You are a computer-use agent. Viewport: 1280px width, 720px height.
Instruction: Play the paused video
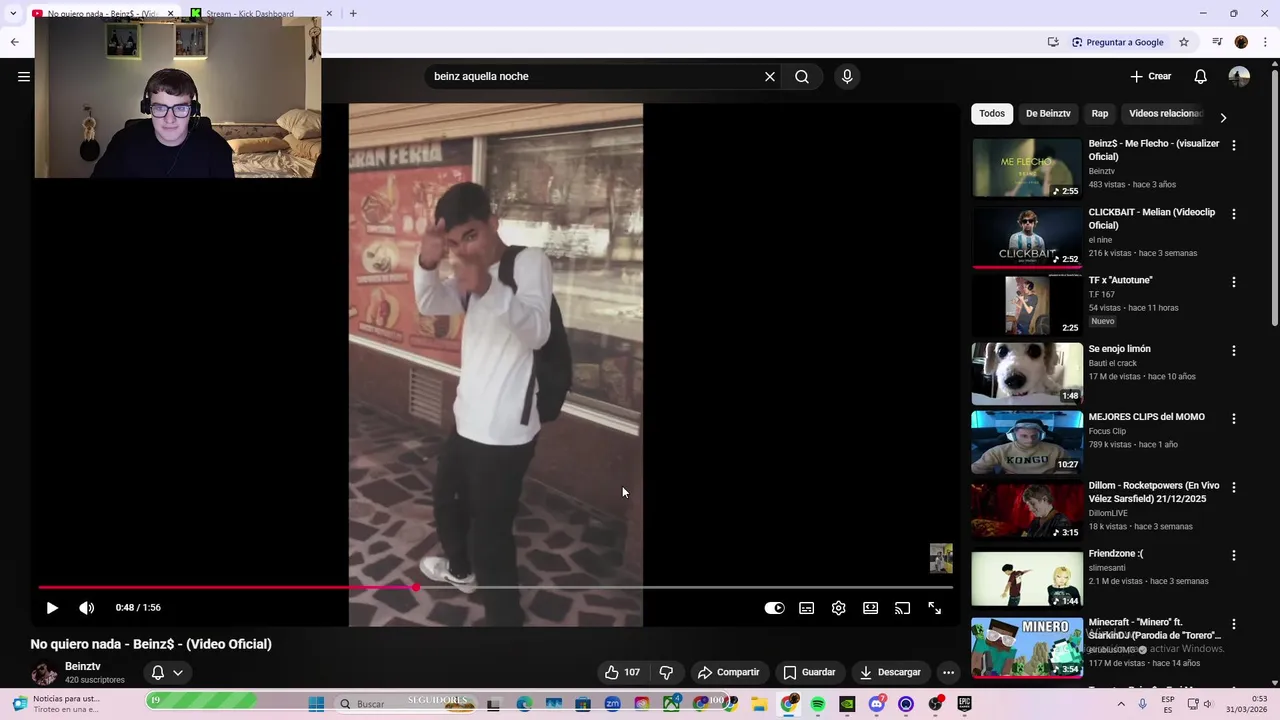[52, 607]
